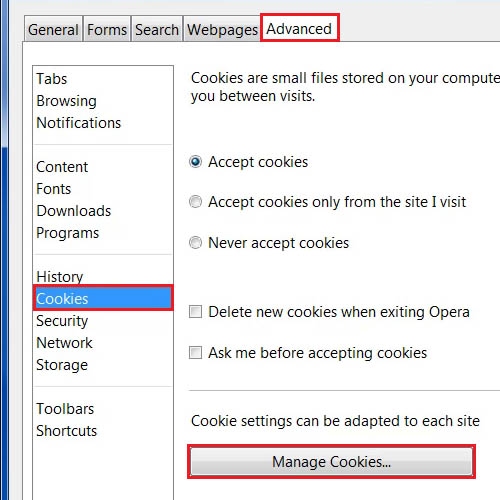Image resolution: width=500 pixels, height=500 pixels.
Task: Click the Manage Cookies button
Action: [x=331, y=461]
